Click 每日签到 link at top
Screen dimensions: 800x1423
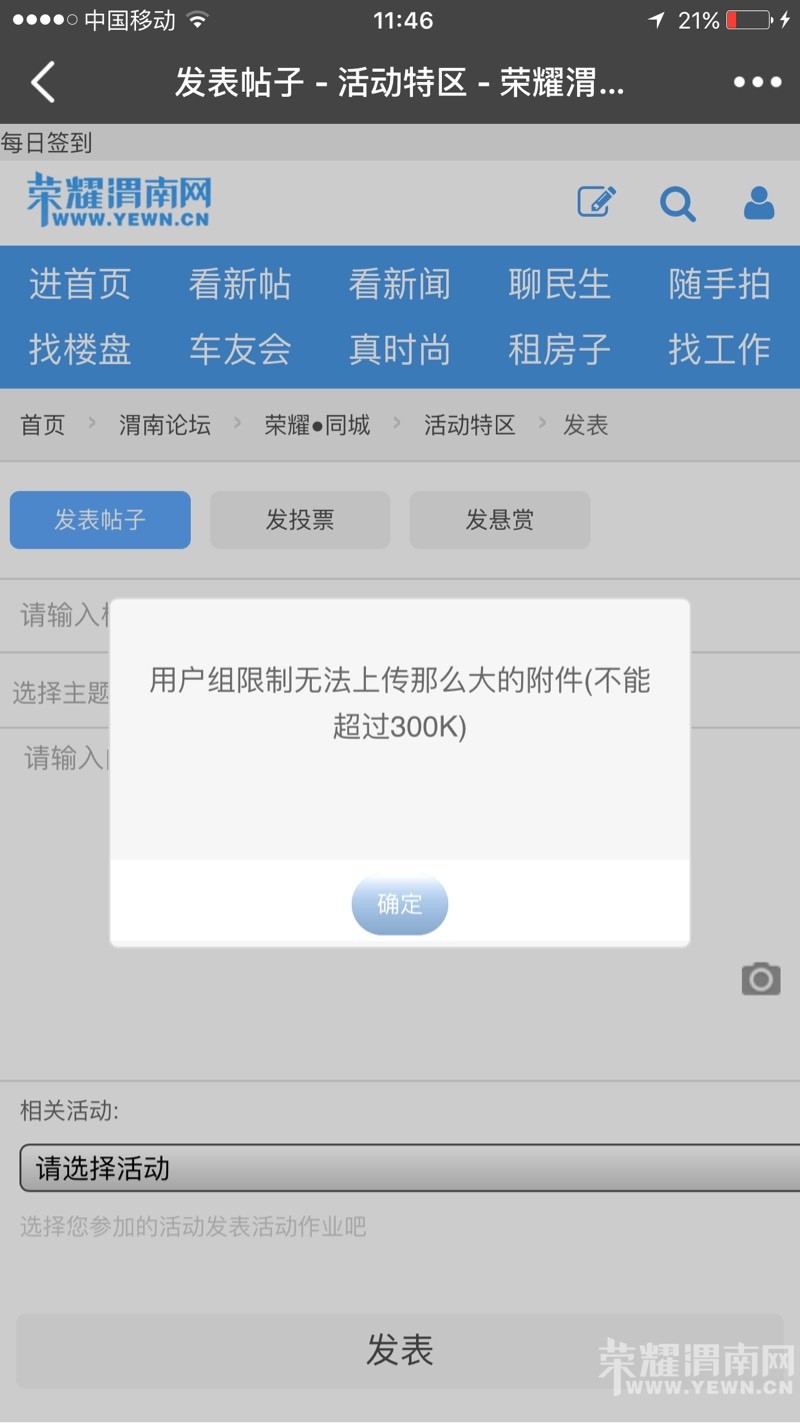click(x=46, y=143)
